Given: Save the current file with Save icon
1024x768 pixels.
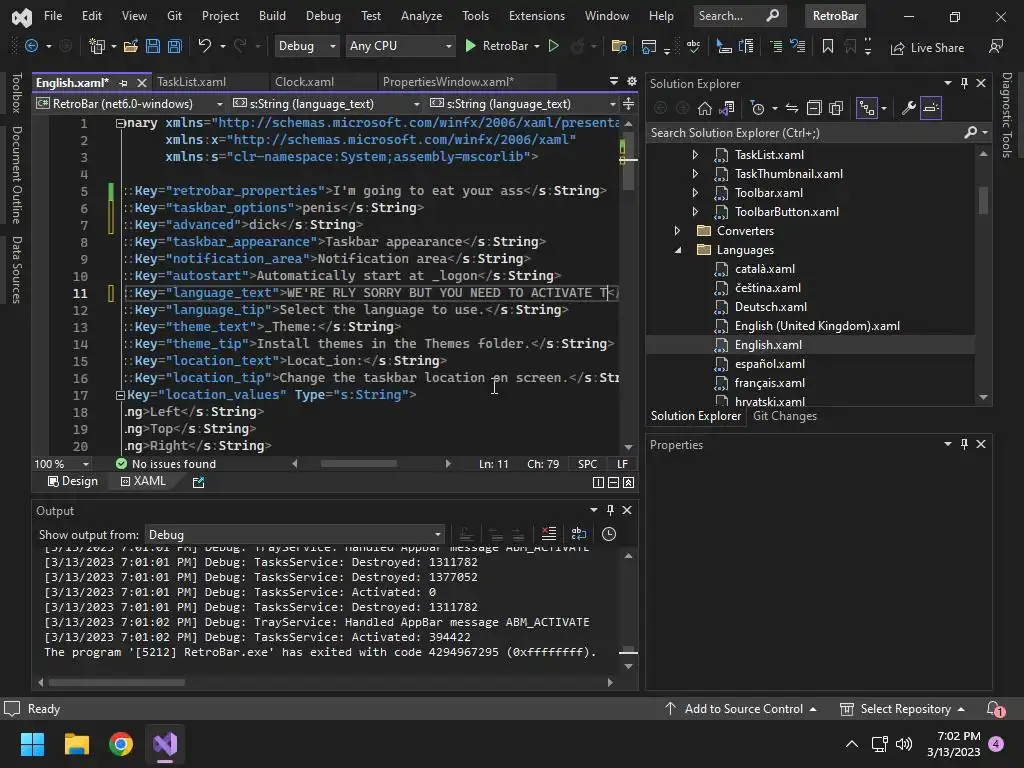Looking at the screenshot, I should (x=153, y=46).
